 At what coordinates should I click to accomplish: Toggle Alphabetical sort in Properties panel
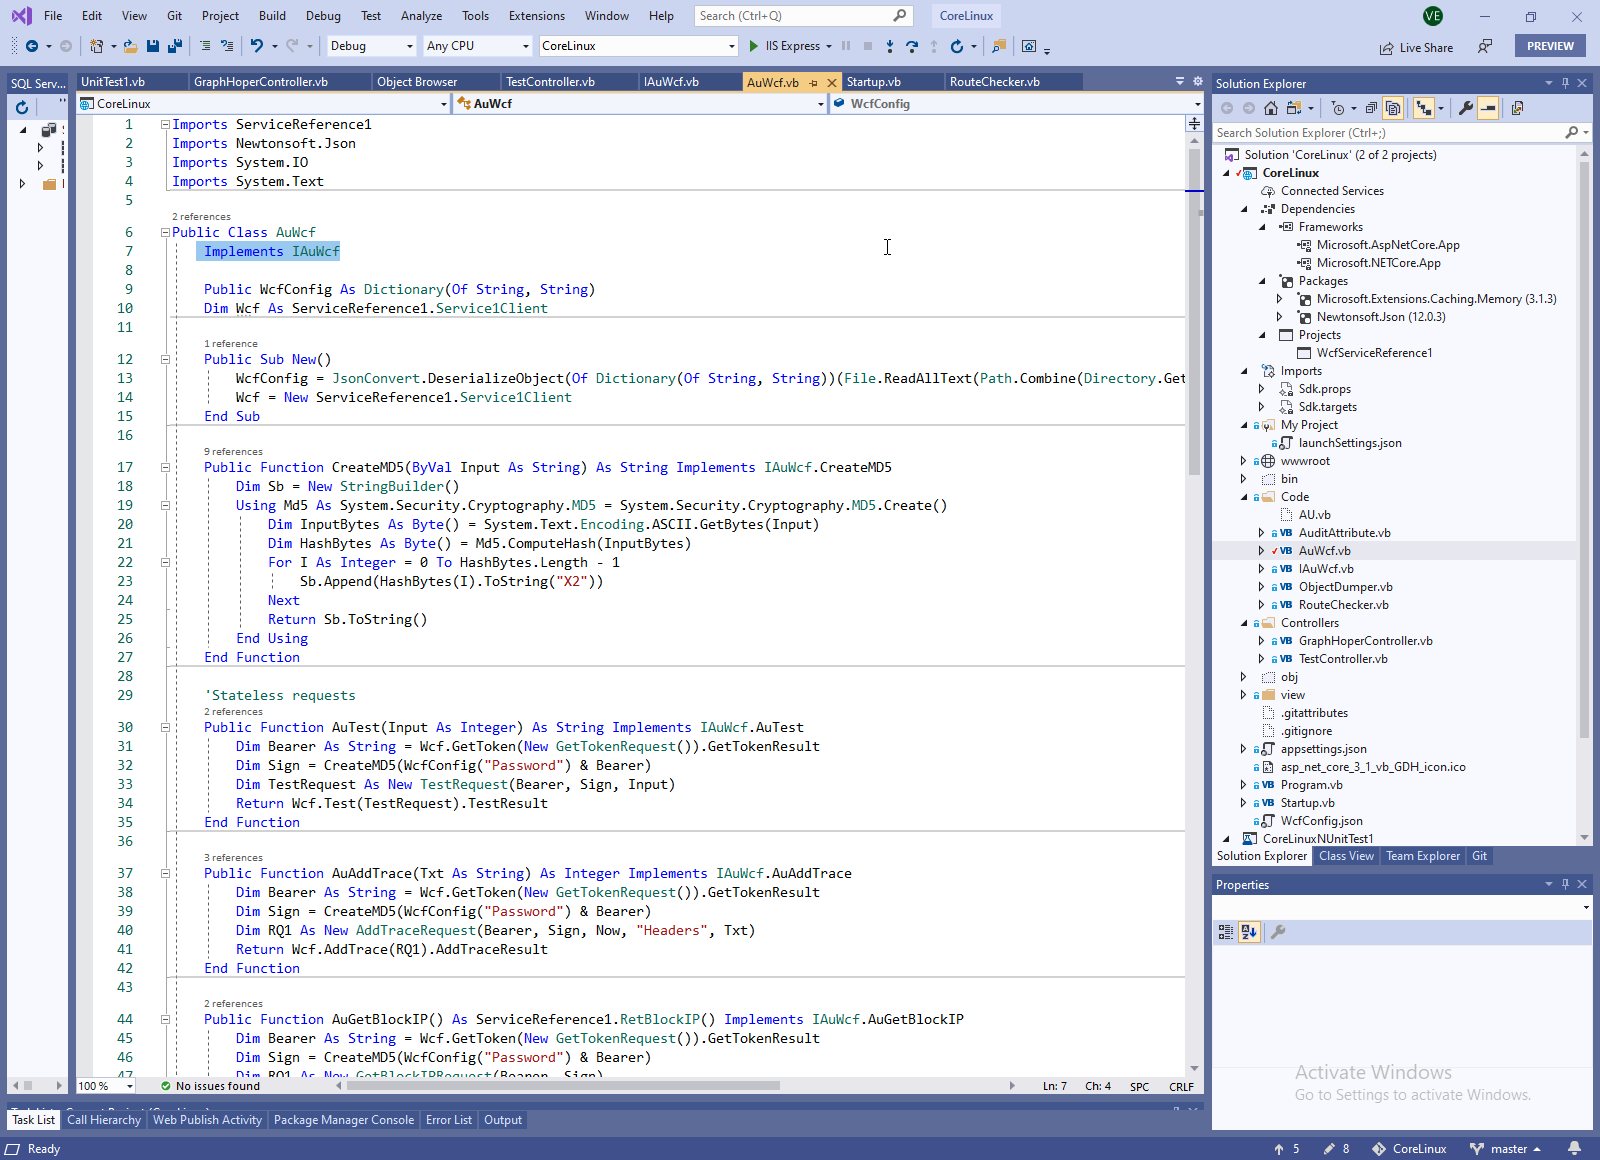point(1249,932)
